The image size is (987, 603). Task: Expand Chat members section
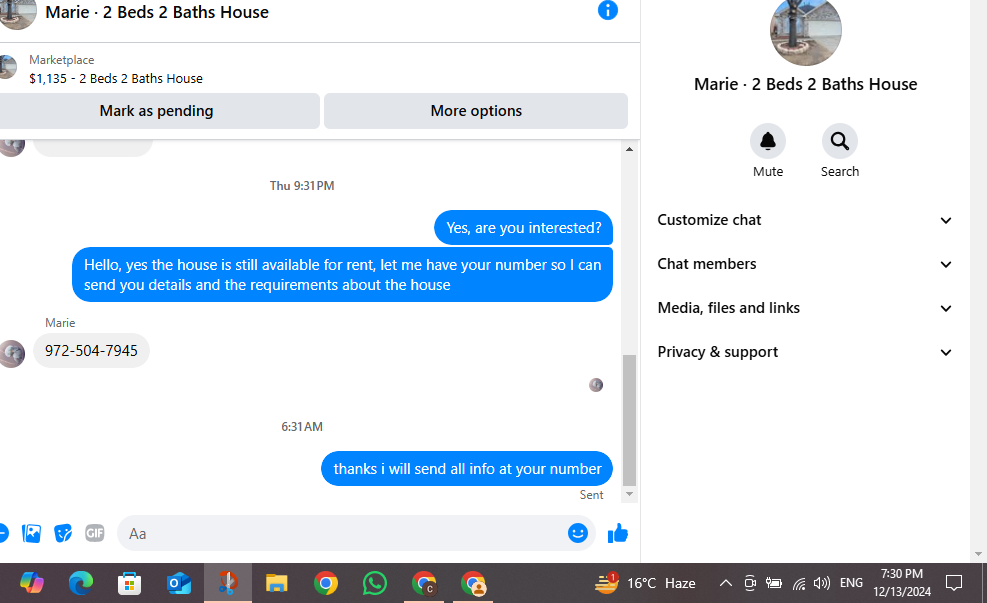coord(805,264)
